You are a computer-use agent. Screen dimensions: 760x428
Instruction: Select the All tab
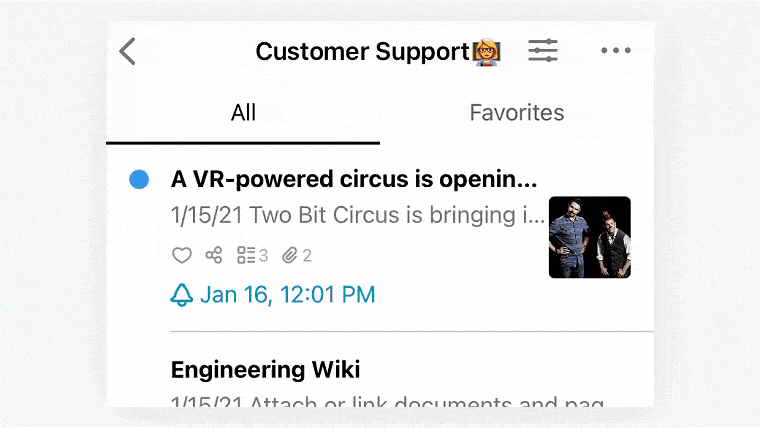(243, 113)
